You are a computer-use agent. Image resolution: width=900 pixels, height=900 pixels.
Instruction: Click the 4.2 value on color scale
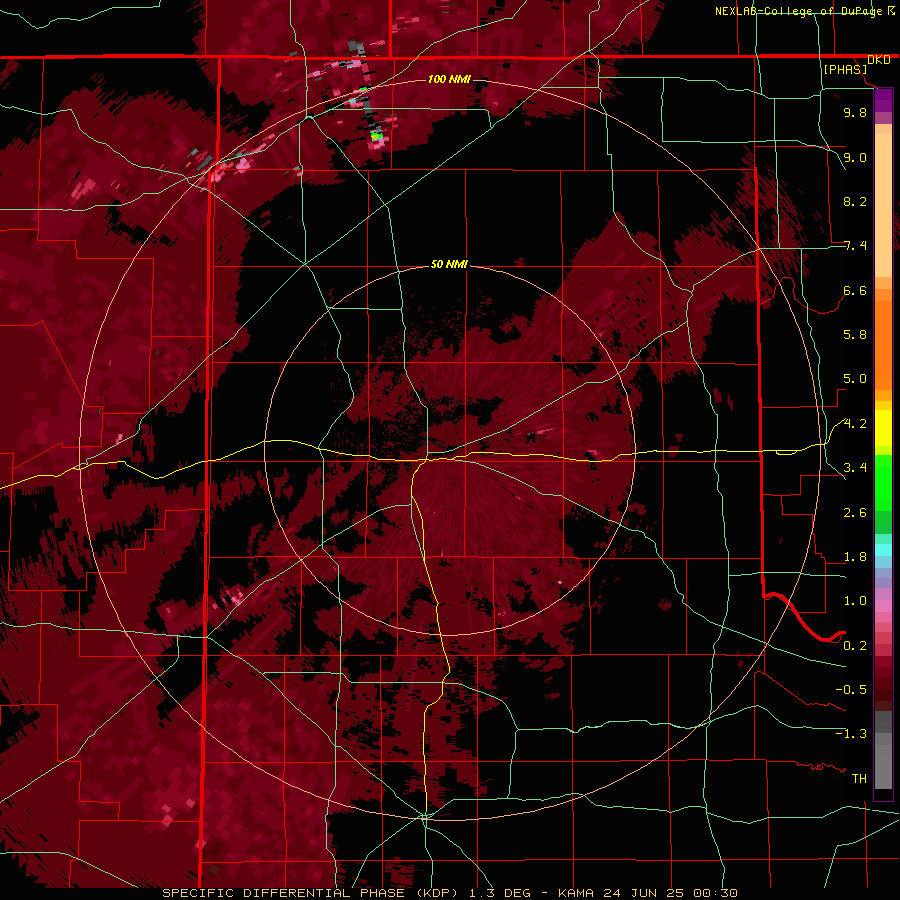click(x=855, y=424)
